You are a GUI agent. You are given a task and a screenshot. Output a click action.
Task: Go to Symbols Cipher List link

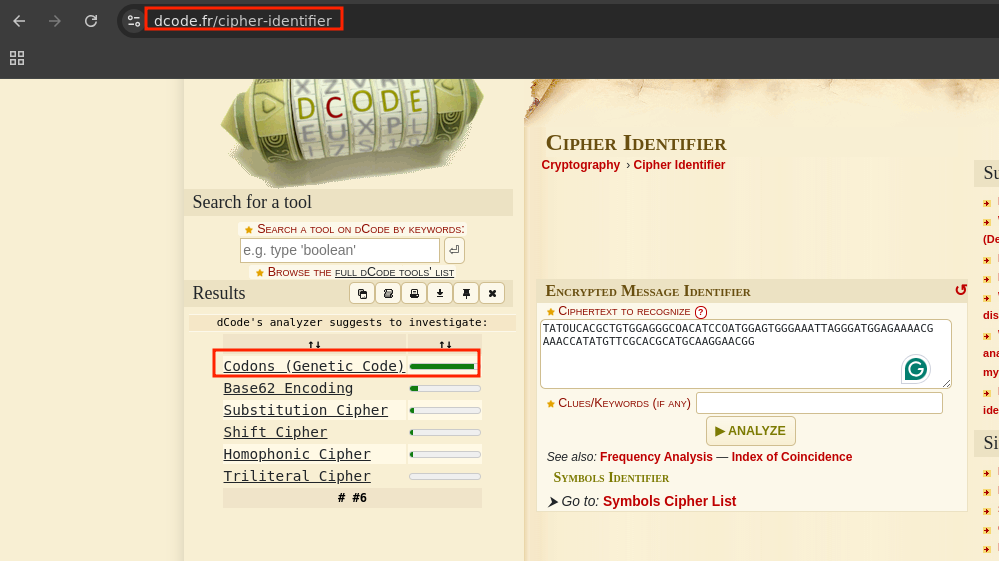[669, 501]
